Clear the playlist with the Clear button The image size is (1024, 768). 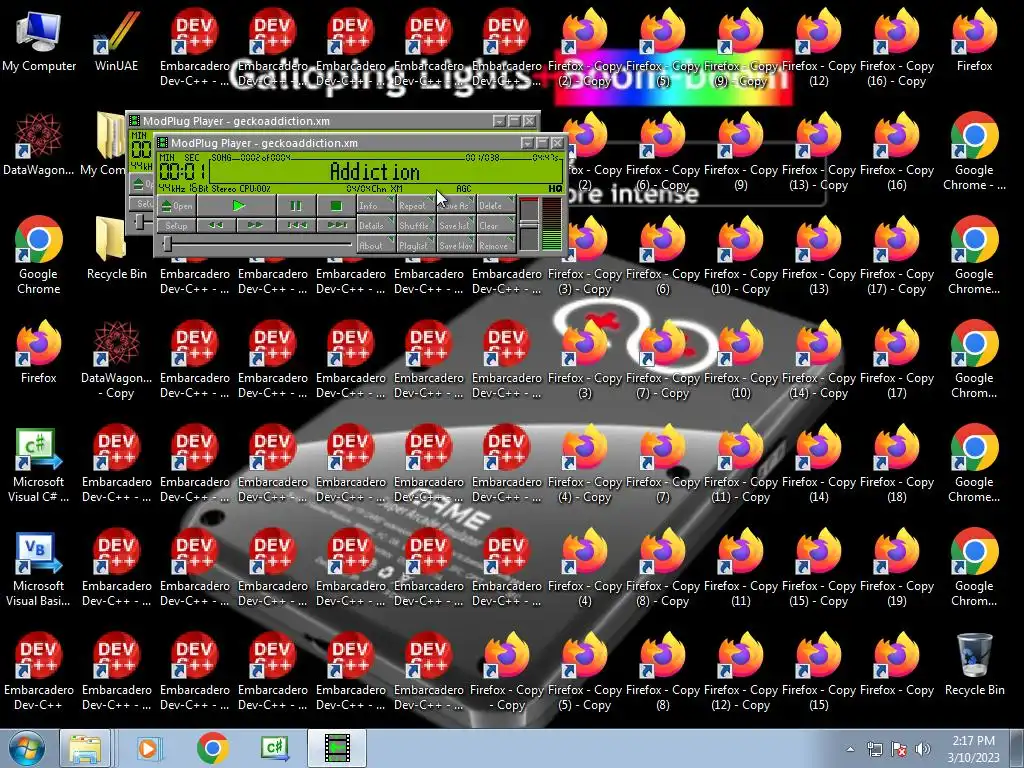[496, 225]
